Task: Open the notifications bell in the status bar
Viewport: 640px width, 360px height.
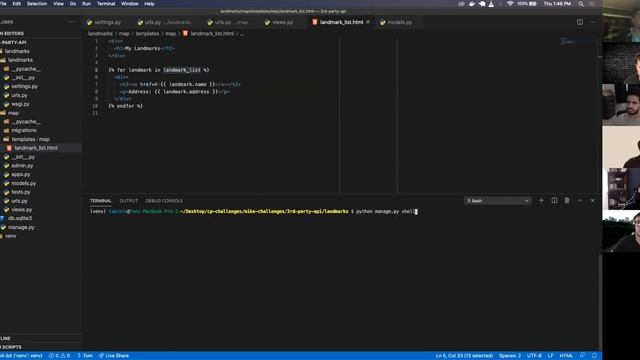Action: [x=594, y=356]
